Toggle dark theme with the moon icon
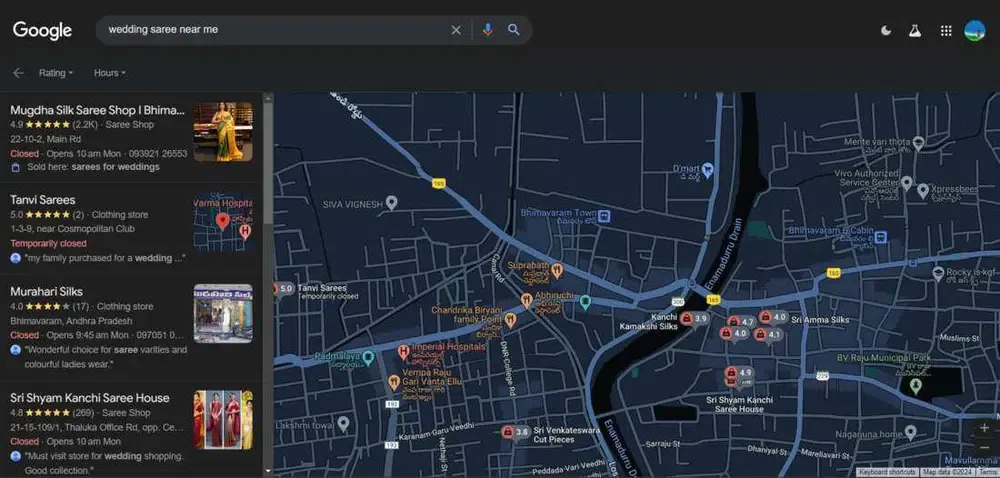The height and width of the screenshot is (478, 1000). [x=886, y=31]
